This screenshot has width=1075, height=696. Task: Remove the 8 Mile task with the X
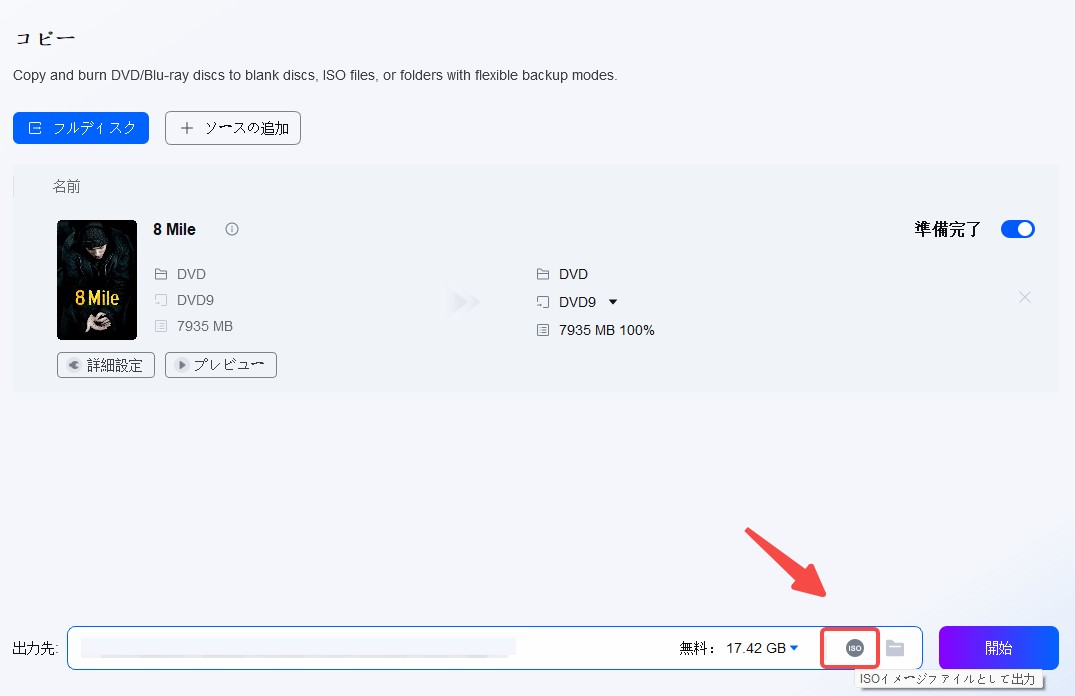point(1024,297)
